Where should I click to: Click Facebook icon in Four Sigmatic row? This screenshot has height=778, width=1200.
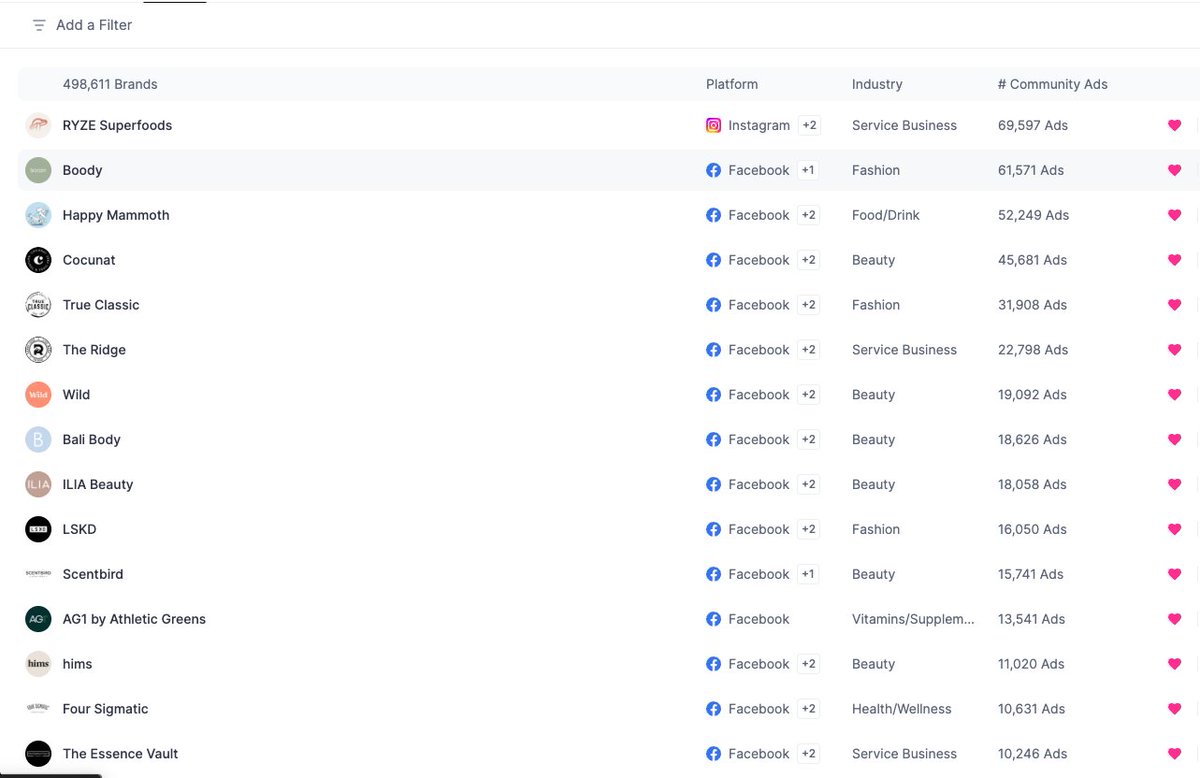click(x=713, y=709)
